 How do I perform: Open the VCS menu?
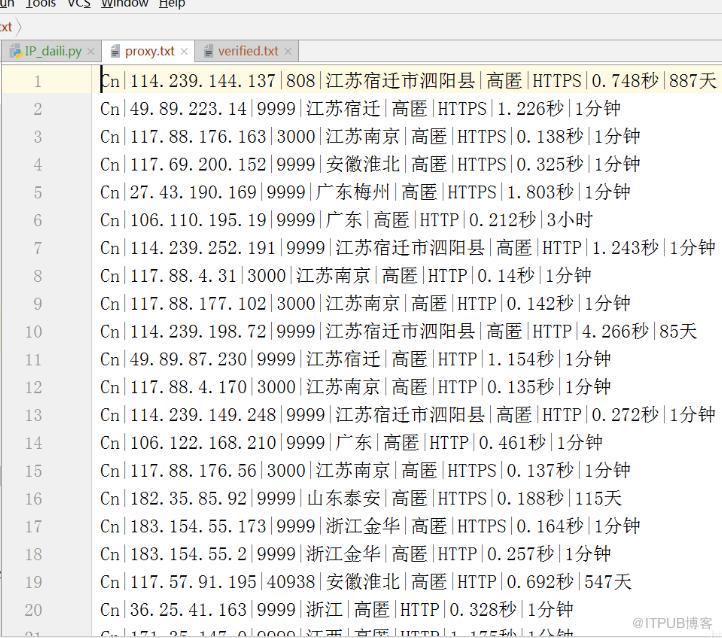point(79,4)
